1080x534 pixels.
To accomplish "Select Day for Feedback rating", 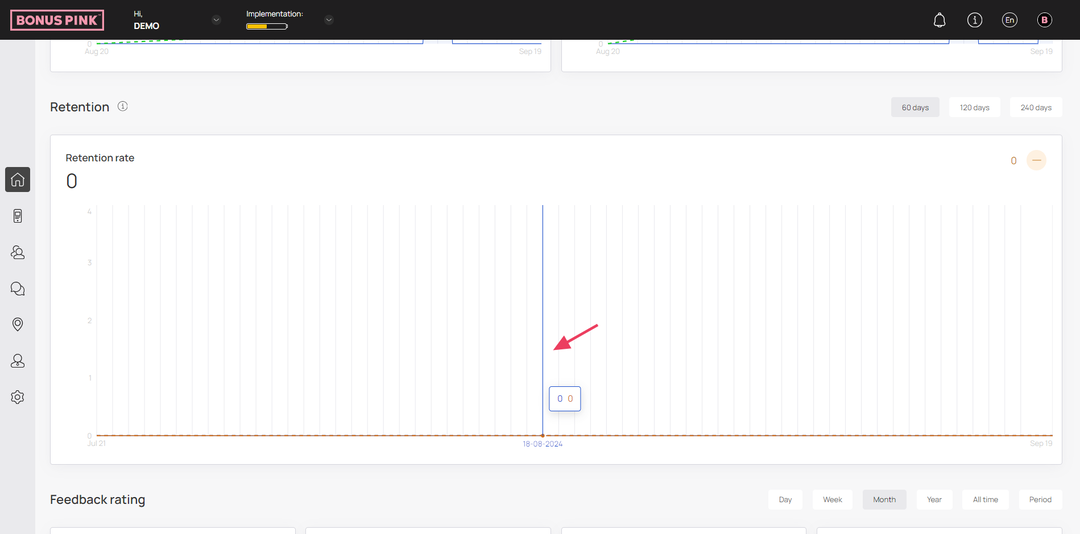I will [x=785, y=500].
